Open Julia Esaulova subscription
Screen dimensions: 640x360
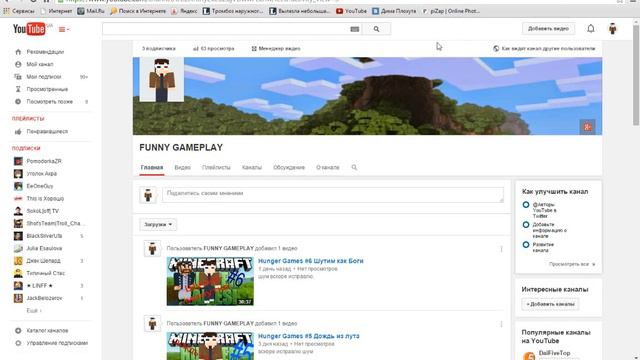[x=44, y=248]
